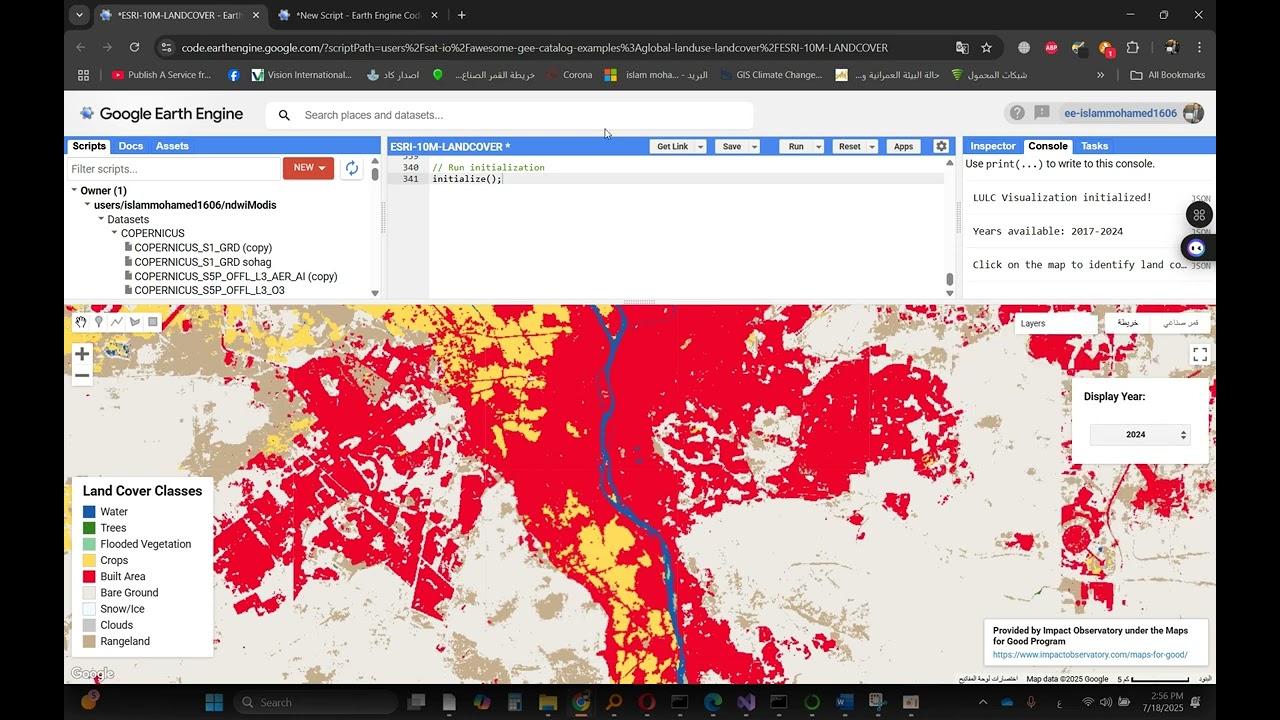This screenshot has width=1280, height=720.
Task: Collapse the COPERNICUS folder
Action: pyautogui.click(x=115, y=233)
